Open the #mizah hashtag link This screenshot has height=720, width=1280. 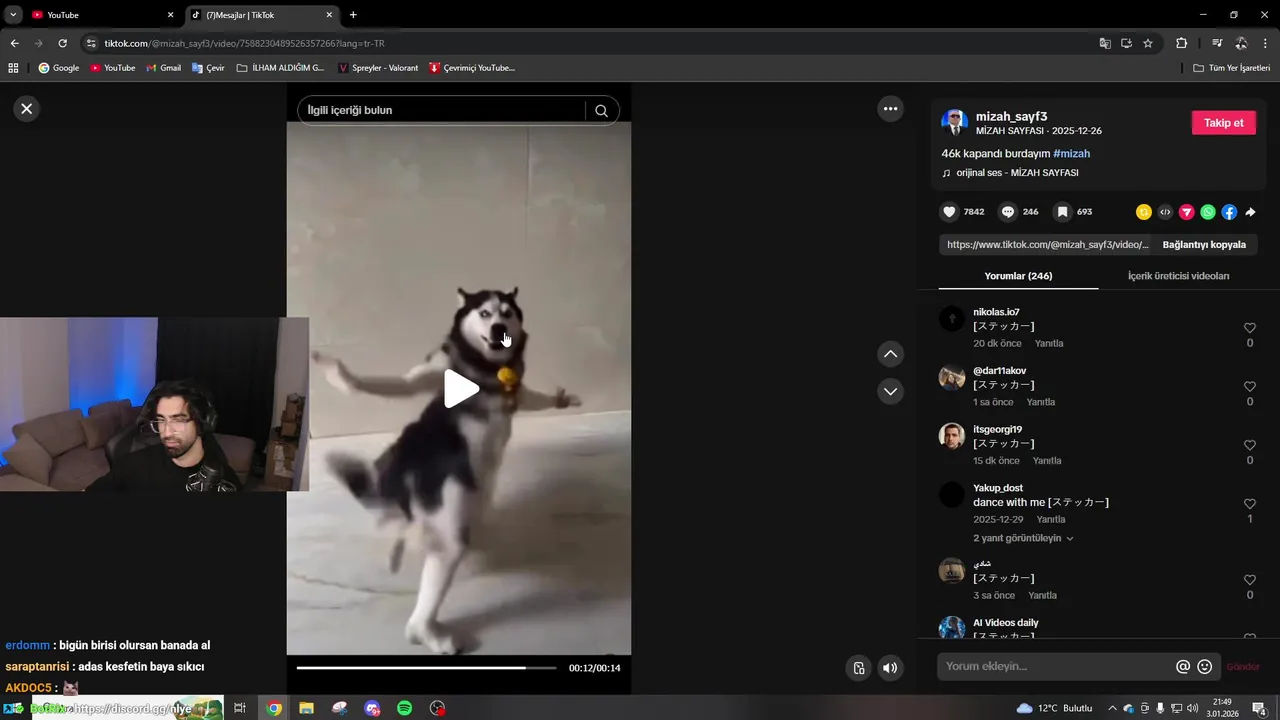(1071, 153)
